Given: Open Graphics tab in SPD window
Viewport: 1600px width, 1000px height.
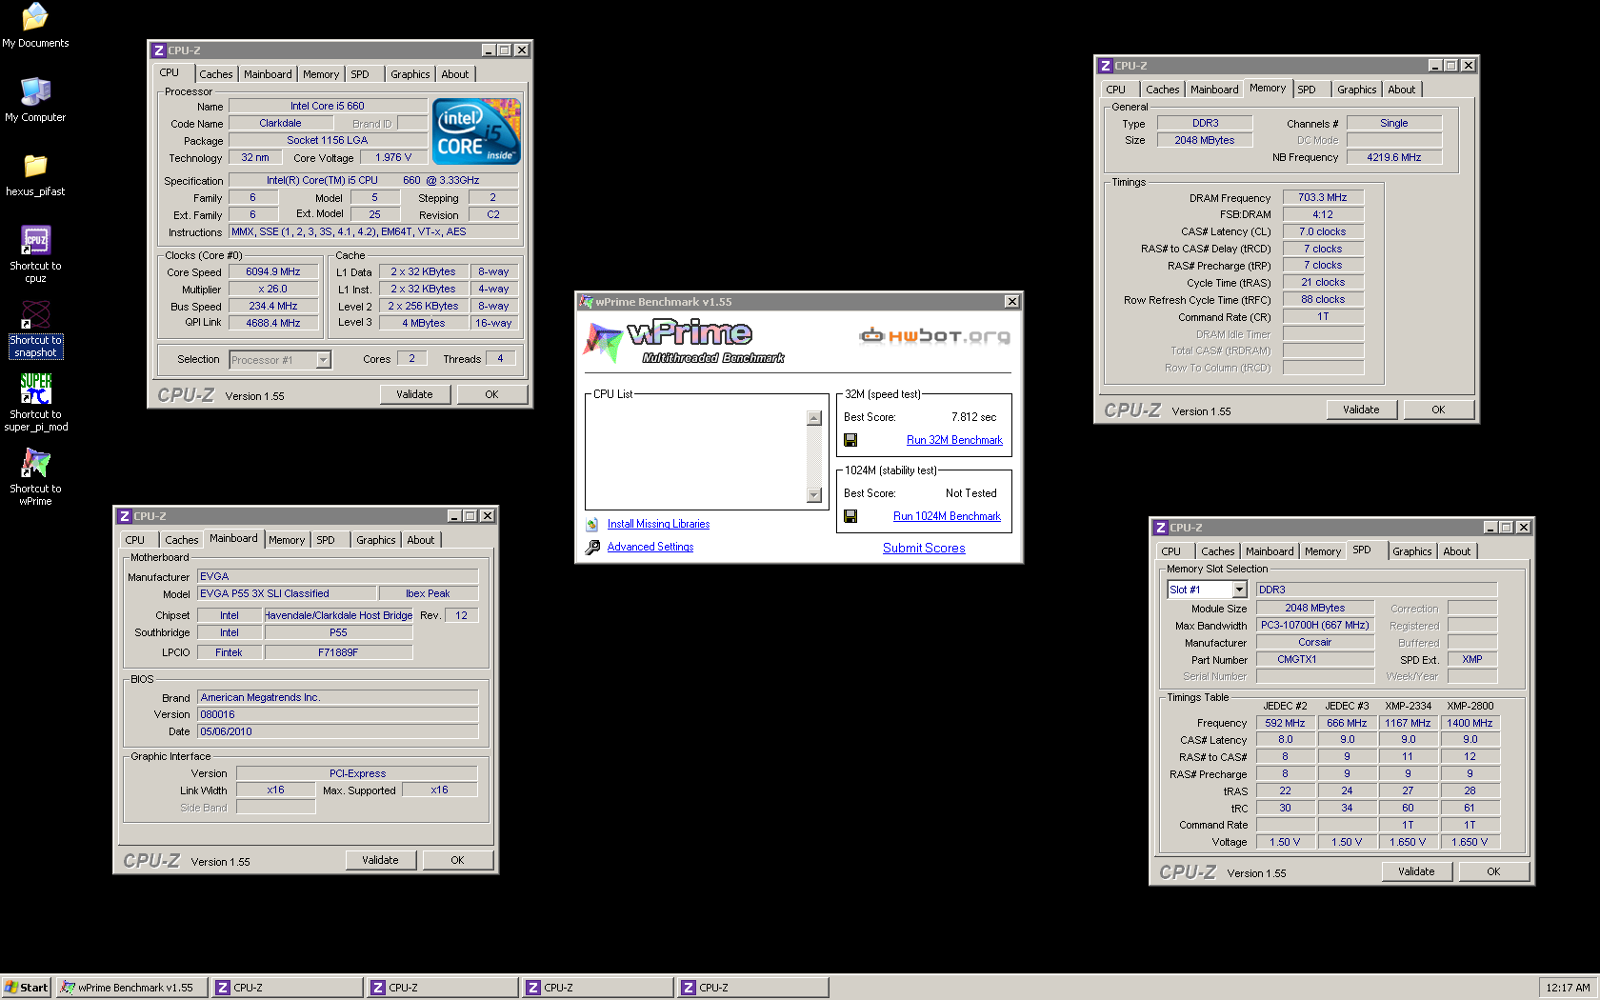Looking at the screenshot, I should coord(1411,551).
